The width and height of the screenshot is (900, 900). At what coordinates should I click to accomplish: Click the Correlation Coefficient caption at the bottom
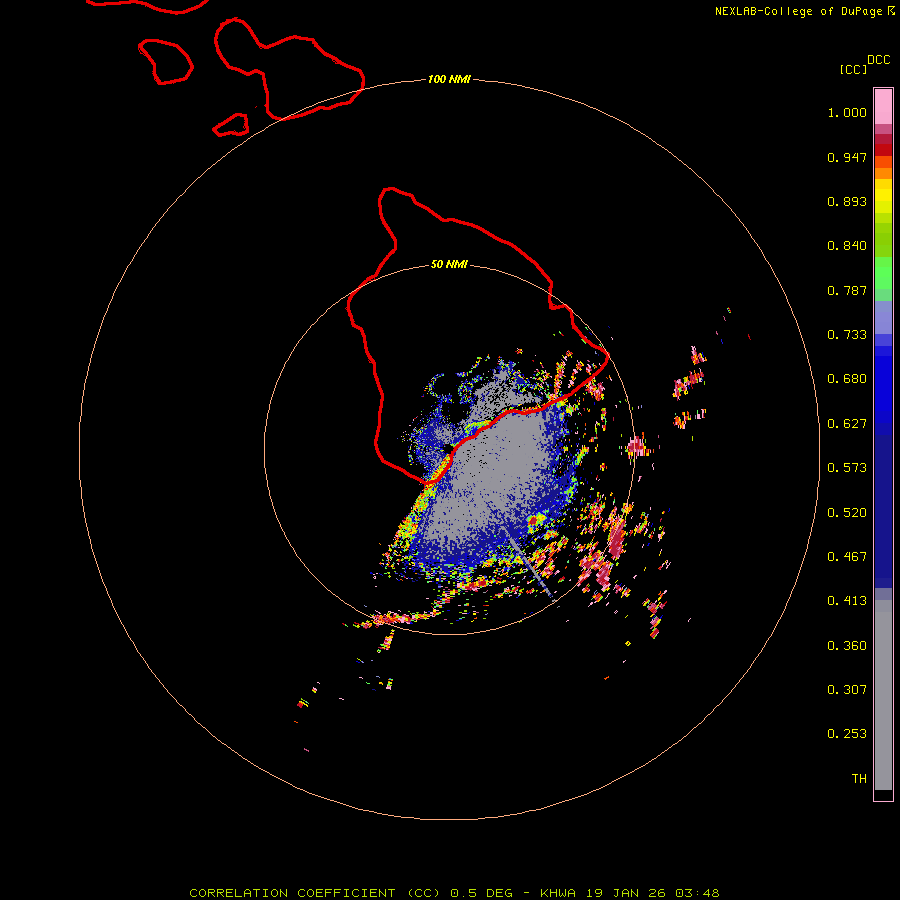tap(454, 893)
